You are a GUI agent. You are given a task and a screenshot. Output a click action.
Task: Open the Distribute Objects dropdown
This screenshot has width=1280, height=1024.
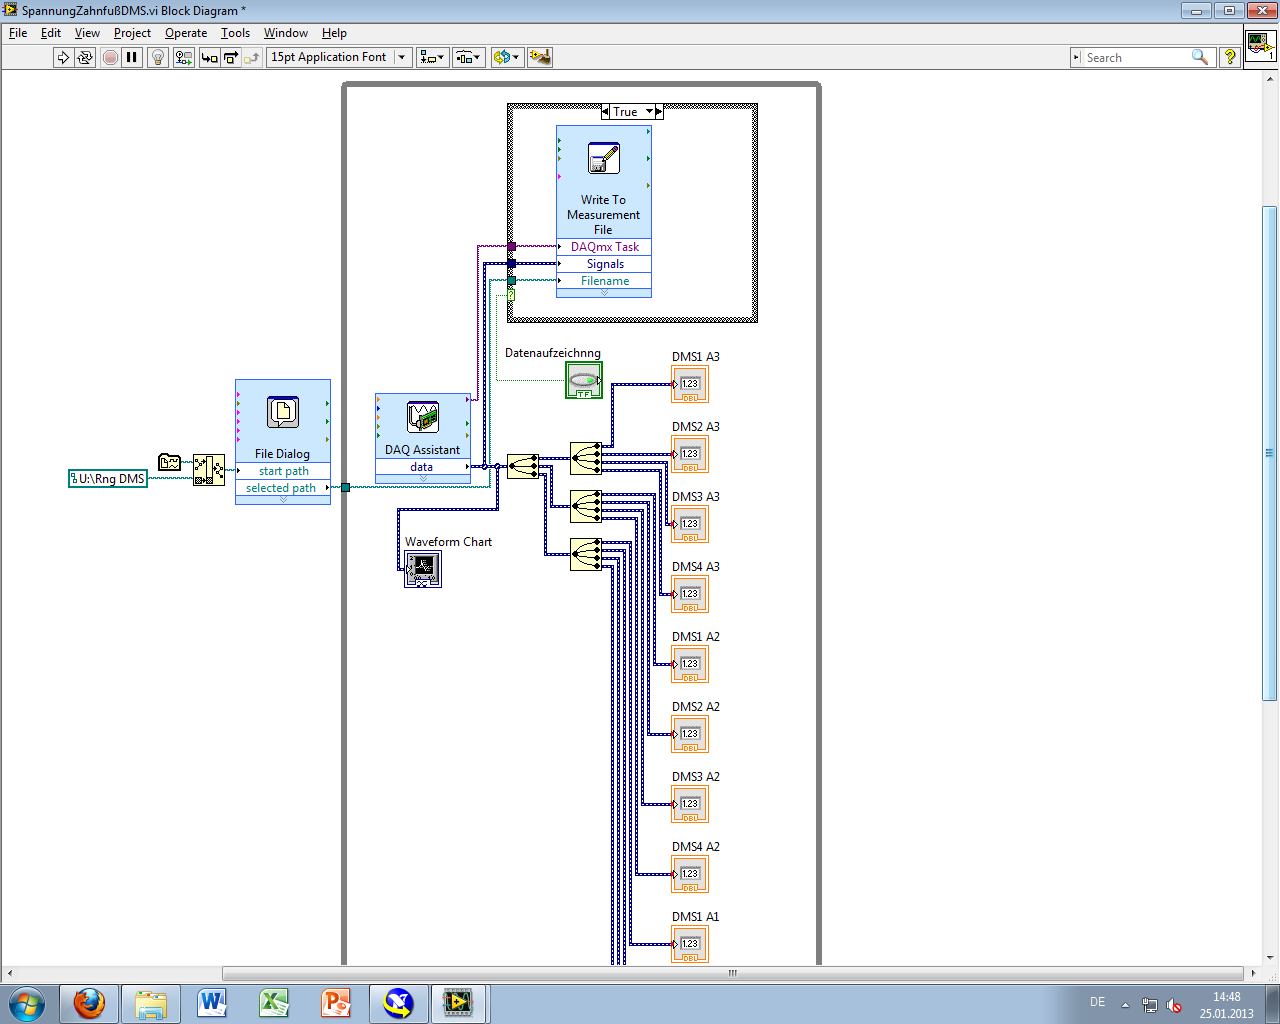tap(468, 58)
